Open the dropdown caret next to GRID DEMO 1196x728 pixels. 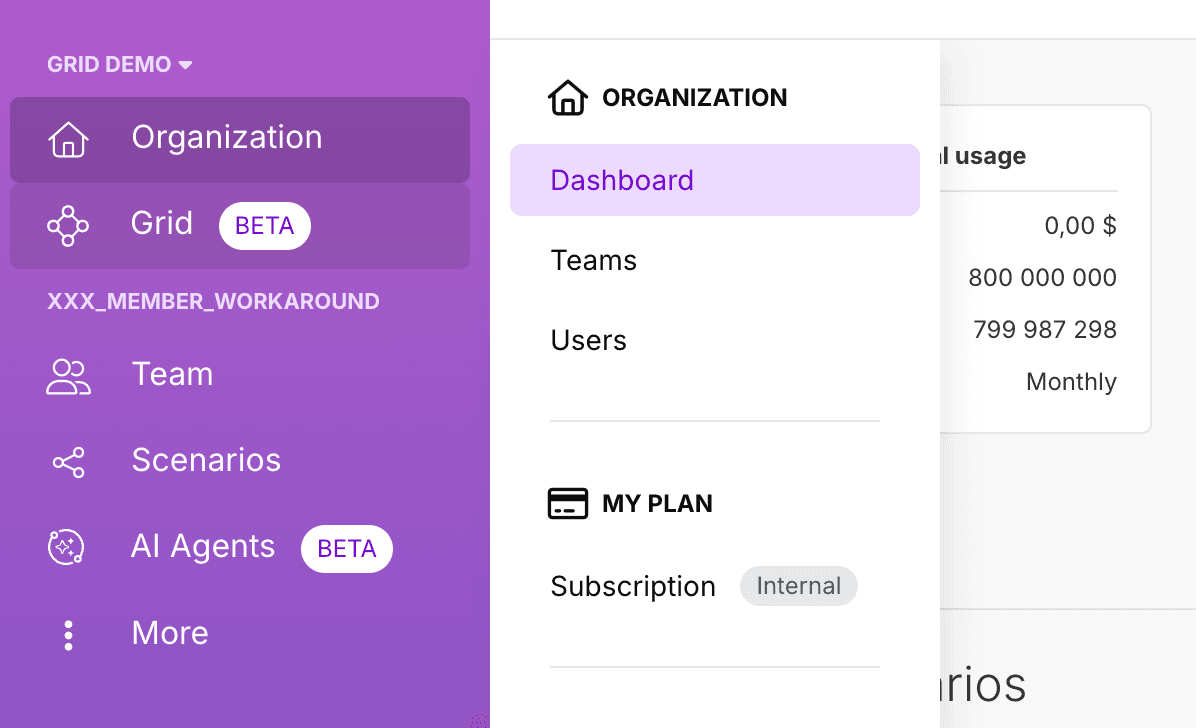pyautogui.click(x=185, y=66)
